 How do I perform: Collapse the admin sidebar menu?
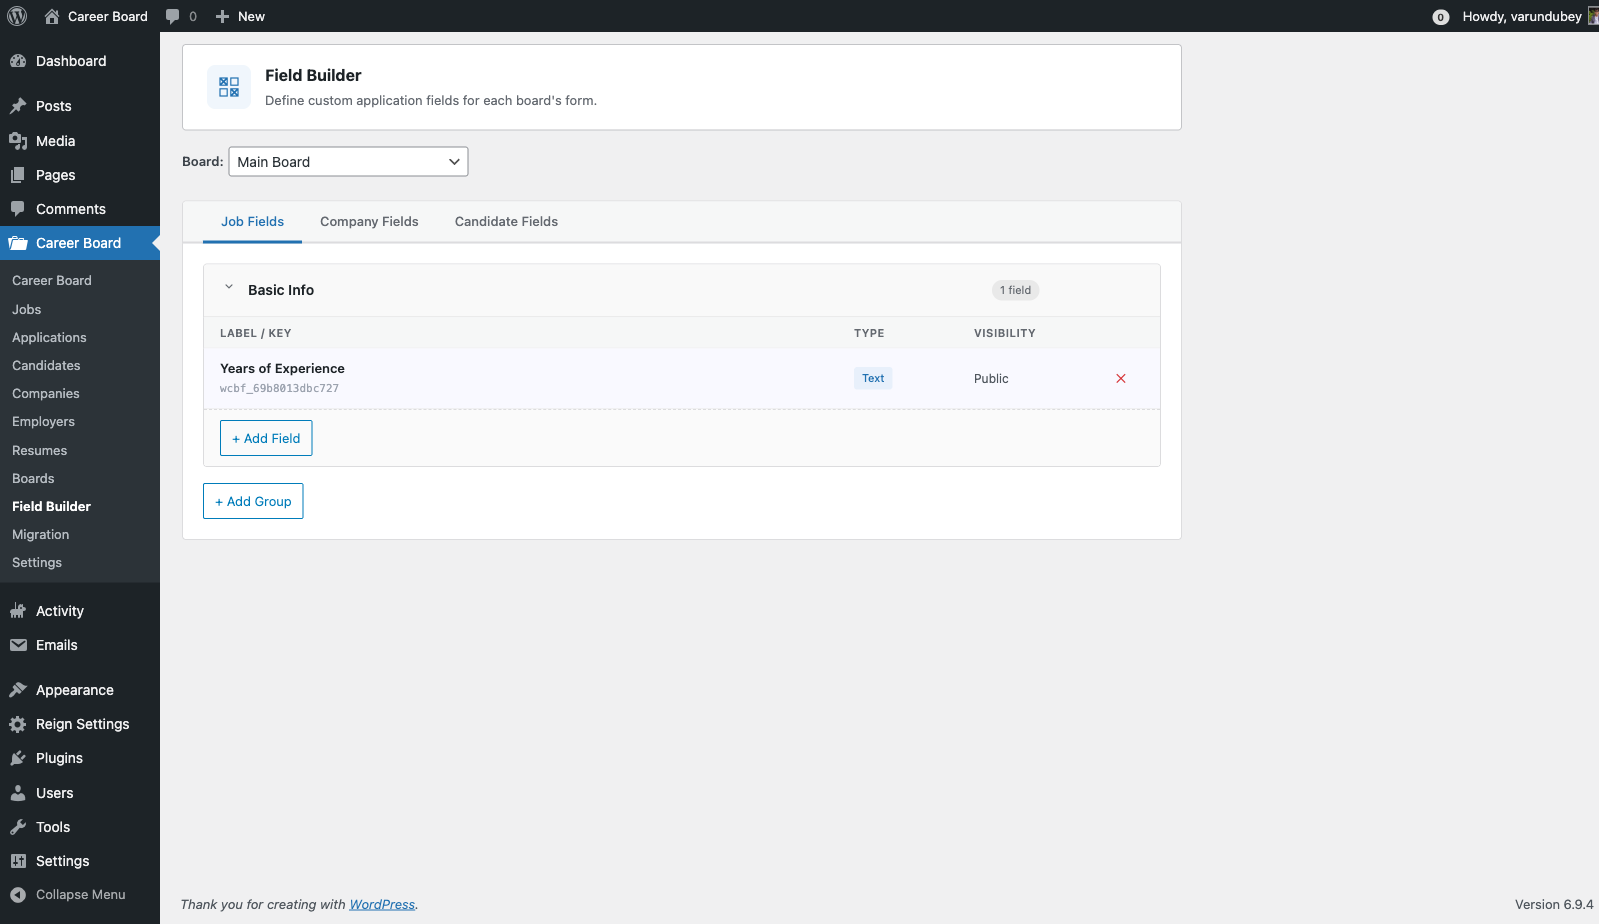[x=80, y=894]
